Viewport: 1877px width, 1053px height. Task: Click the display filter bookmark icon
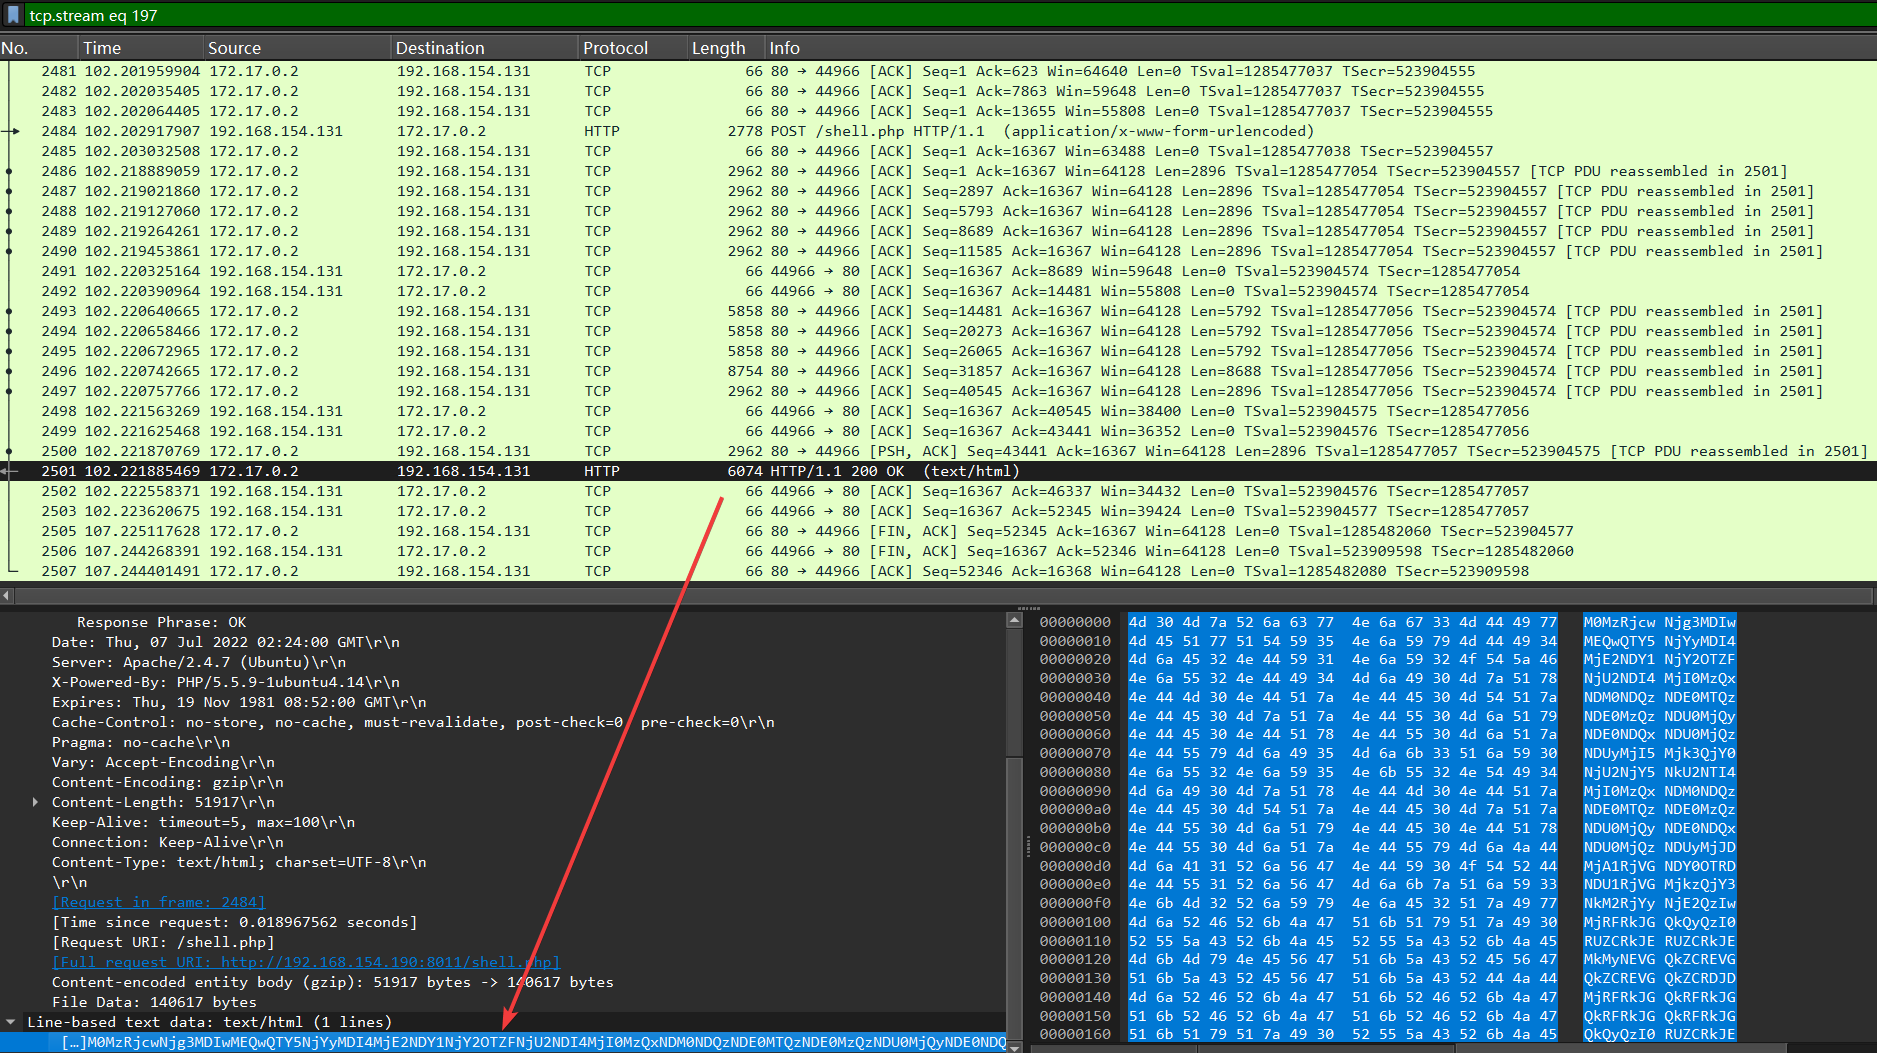pyautogui.click(x=13, y=15)
